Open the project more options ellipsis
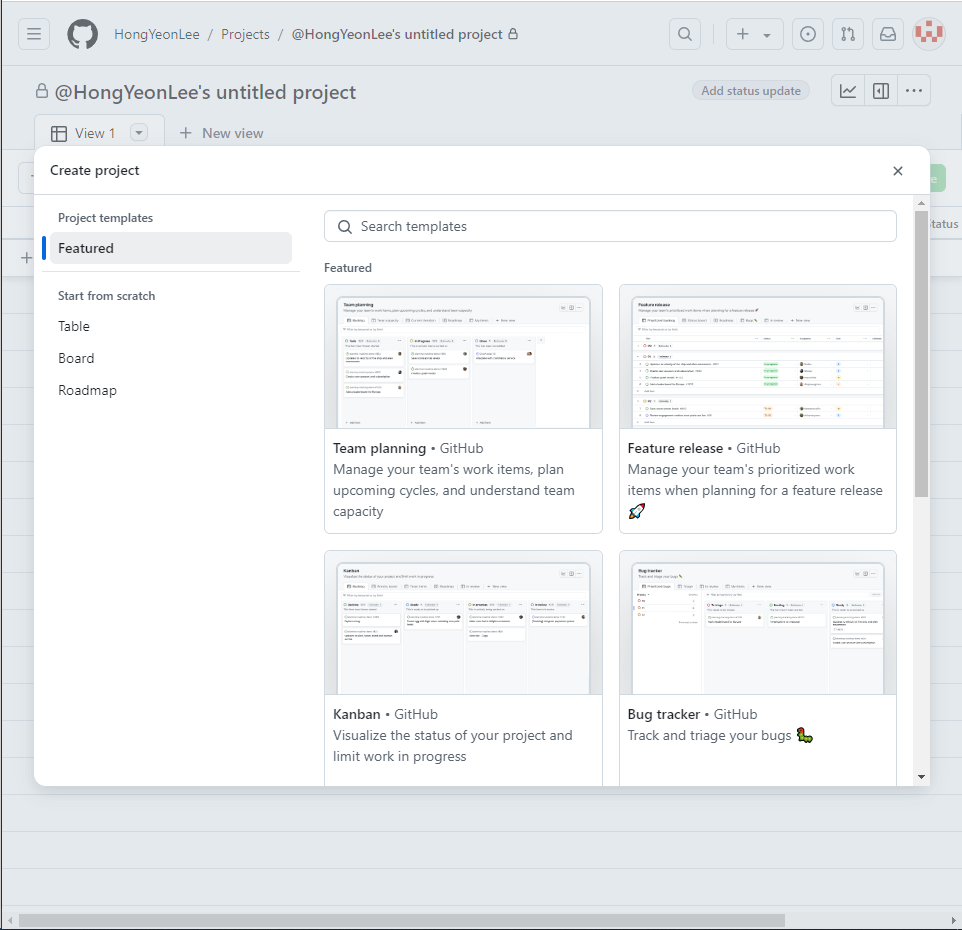The height and width of the screenshot is (930, 962). (914, 91)
